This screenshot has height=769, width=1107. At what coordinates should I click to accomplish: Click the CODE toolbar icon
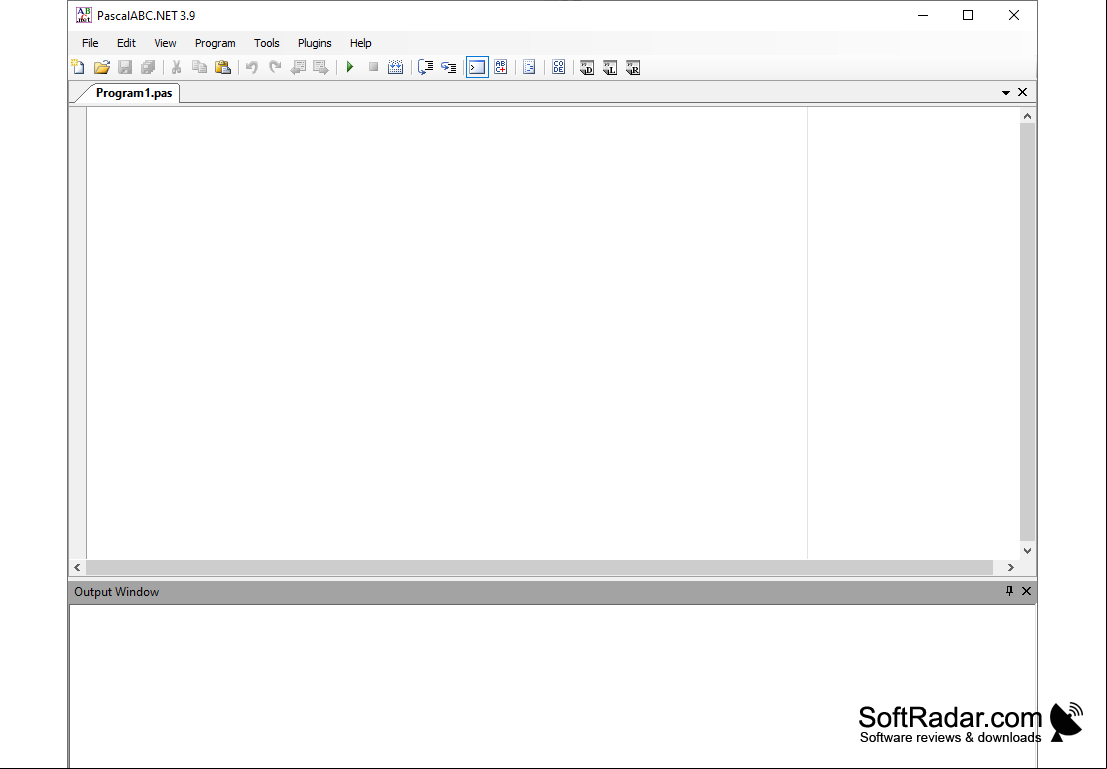tap(558, 67)
